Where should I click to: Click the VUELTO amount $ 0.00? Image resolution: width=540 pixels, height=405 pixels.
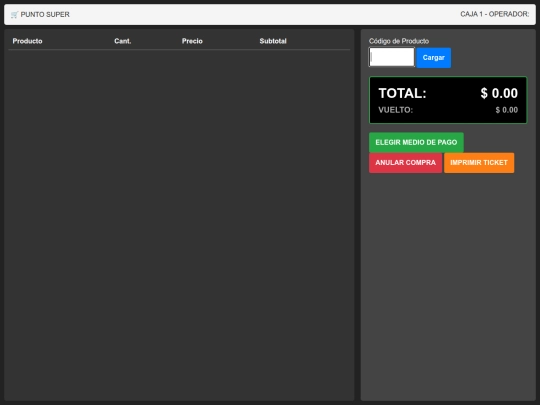coord(507,110)
